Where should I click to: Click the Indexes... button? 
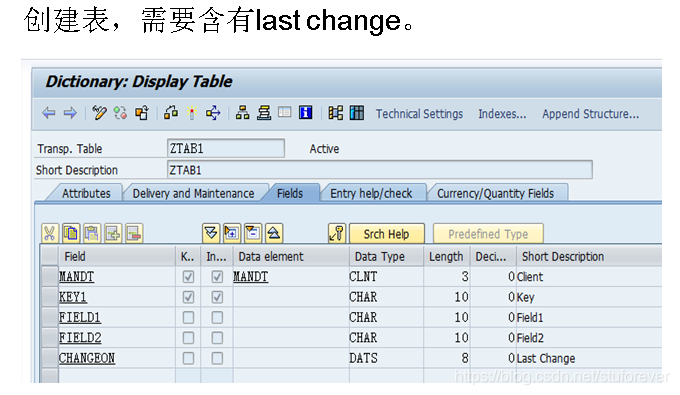[x=502, y=114]
